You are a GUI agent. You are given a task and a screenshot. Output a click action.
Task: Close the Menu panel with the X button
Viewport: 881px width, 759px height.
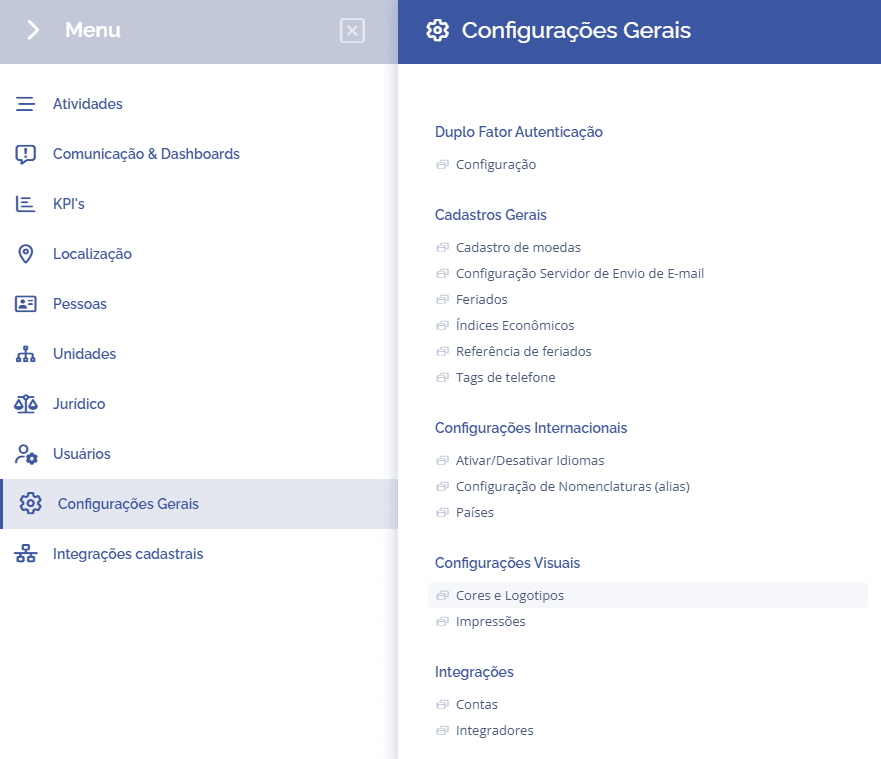(x=352, y=30)
